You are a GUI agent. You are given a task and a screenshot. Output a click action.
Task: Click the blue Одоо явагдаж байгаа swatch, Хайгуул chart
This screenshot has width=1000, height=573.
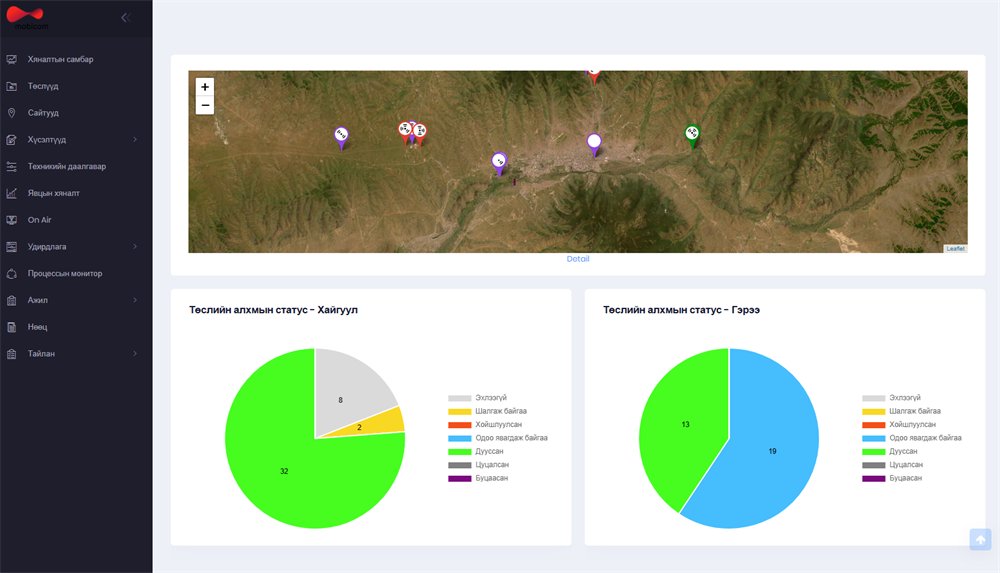tap(459, 438)
